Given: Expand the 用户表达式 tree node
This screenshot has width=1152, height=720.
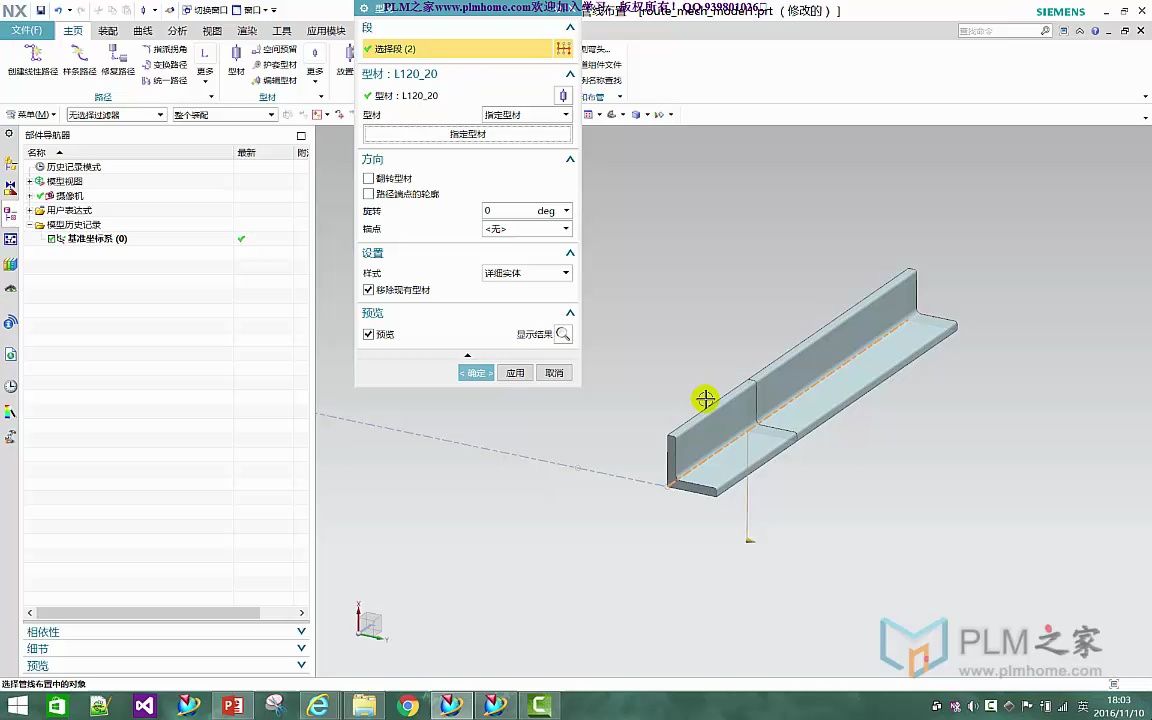Looking at the screenshot, I should point(29,211).
